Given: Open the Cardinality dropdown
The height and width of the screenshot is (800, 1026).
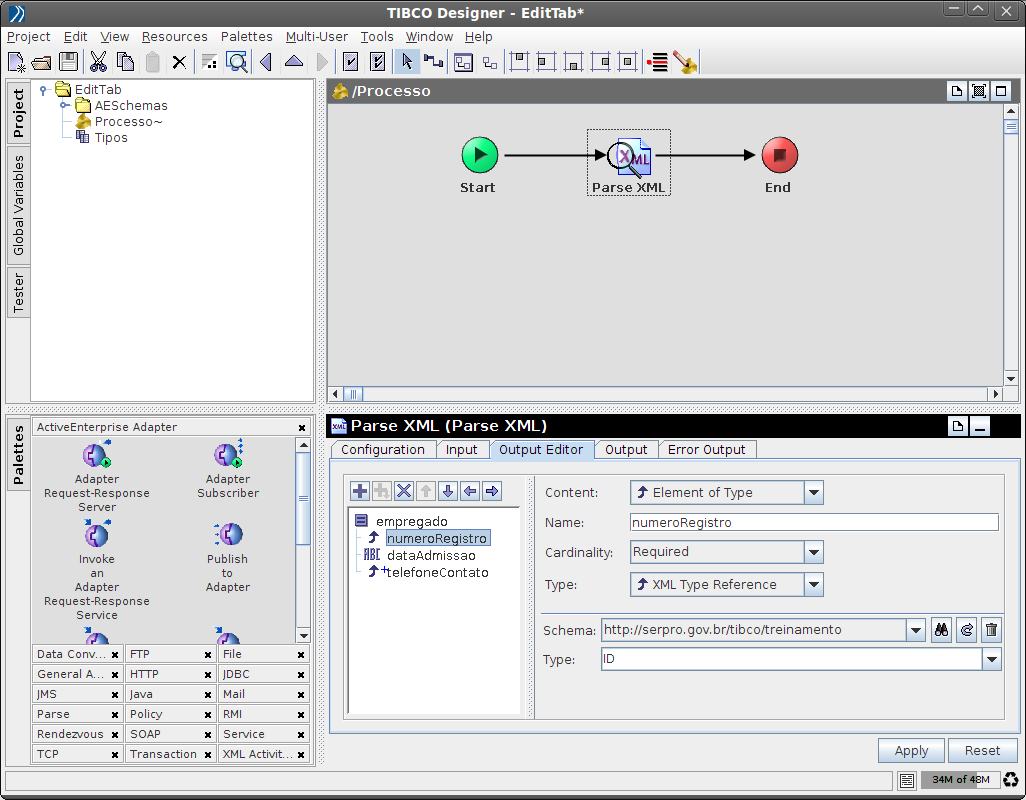Looking at the screenshot, I should coord(814,552).
